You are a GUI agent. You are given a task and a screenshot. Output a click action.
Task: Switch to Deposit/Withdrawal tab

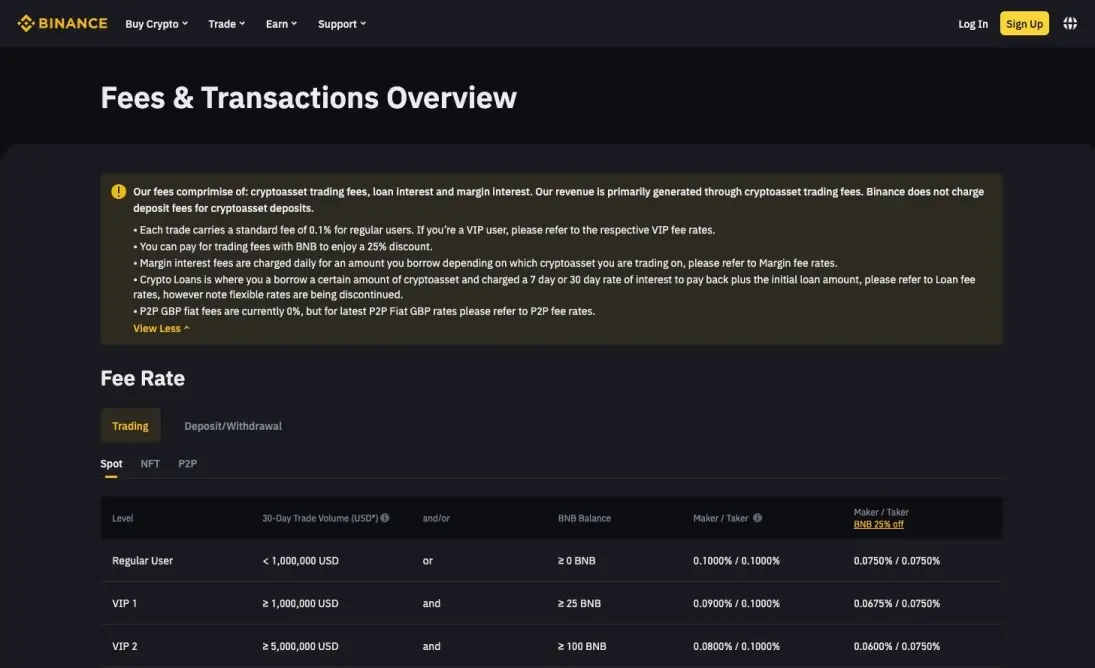pos(233,426)
